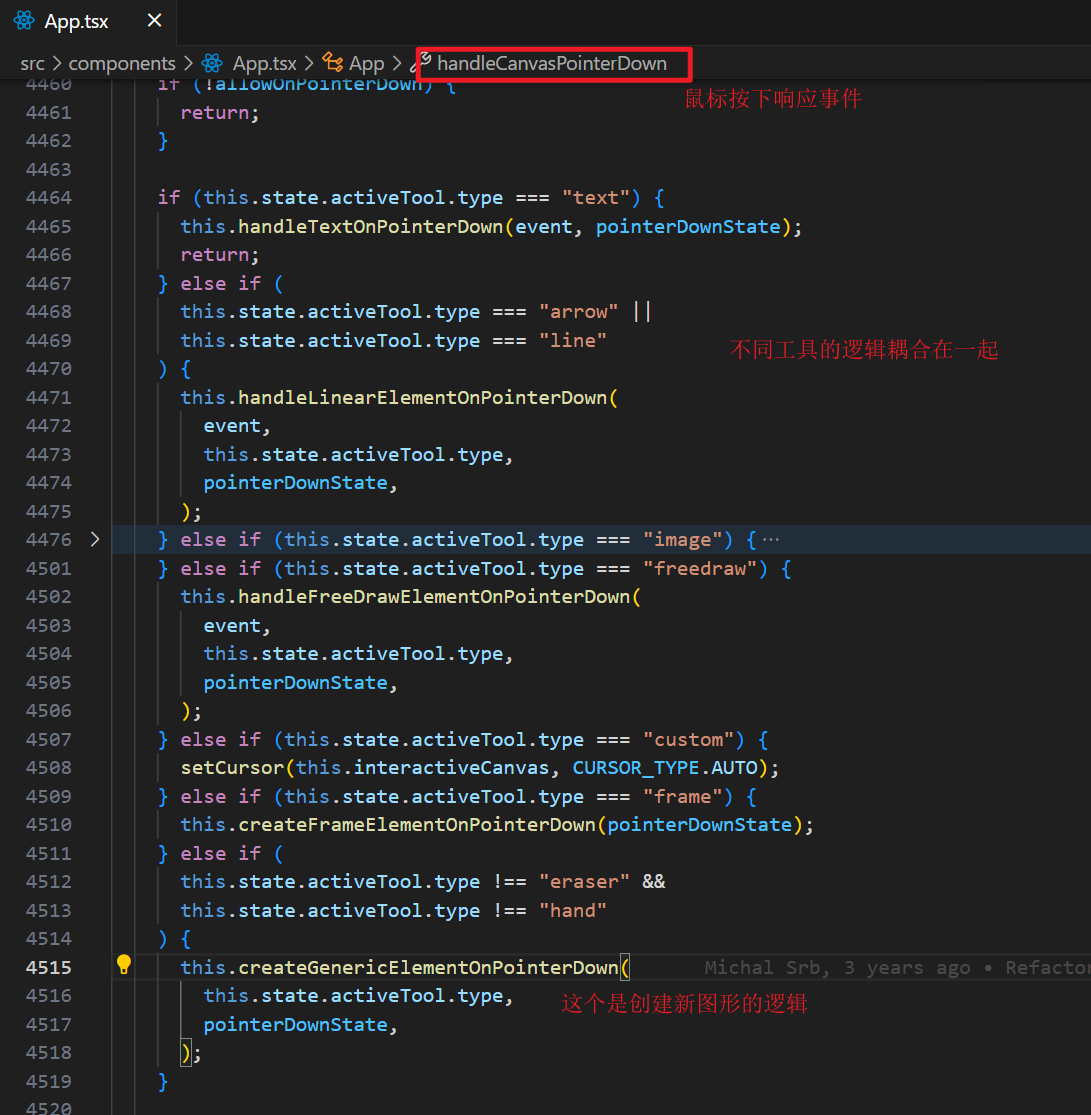Click the yellow lightbulb on line 4515

coord(124,966)
